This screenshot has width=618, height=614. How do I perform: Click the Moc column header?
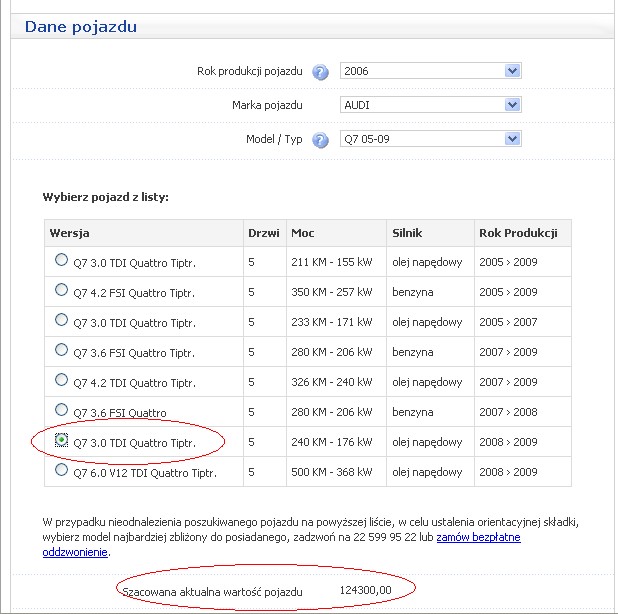[x=336, y=233]
